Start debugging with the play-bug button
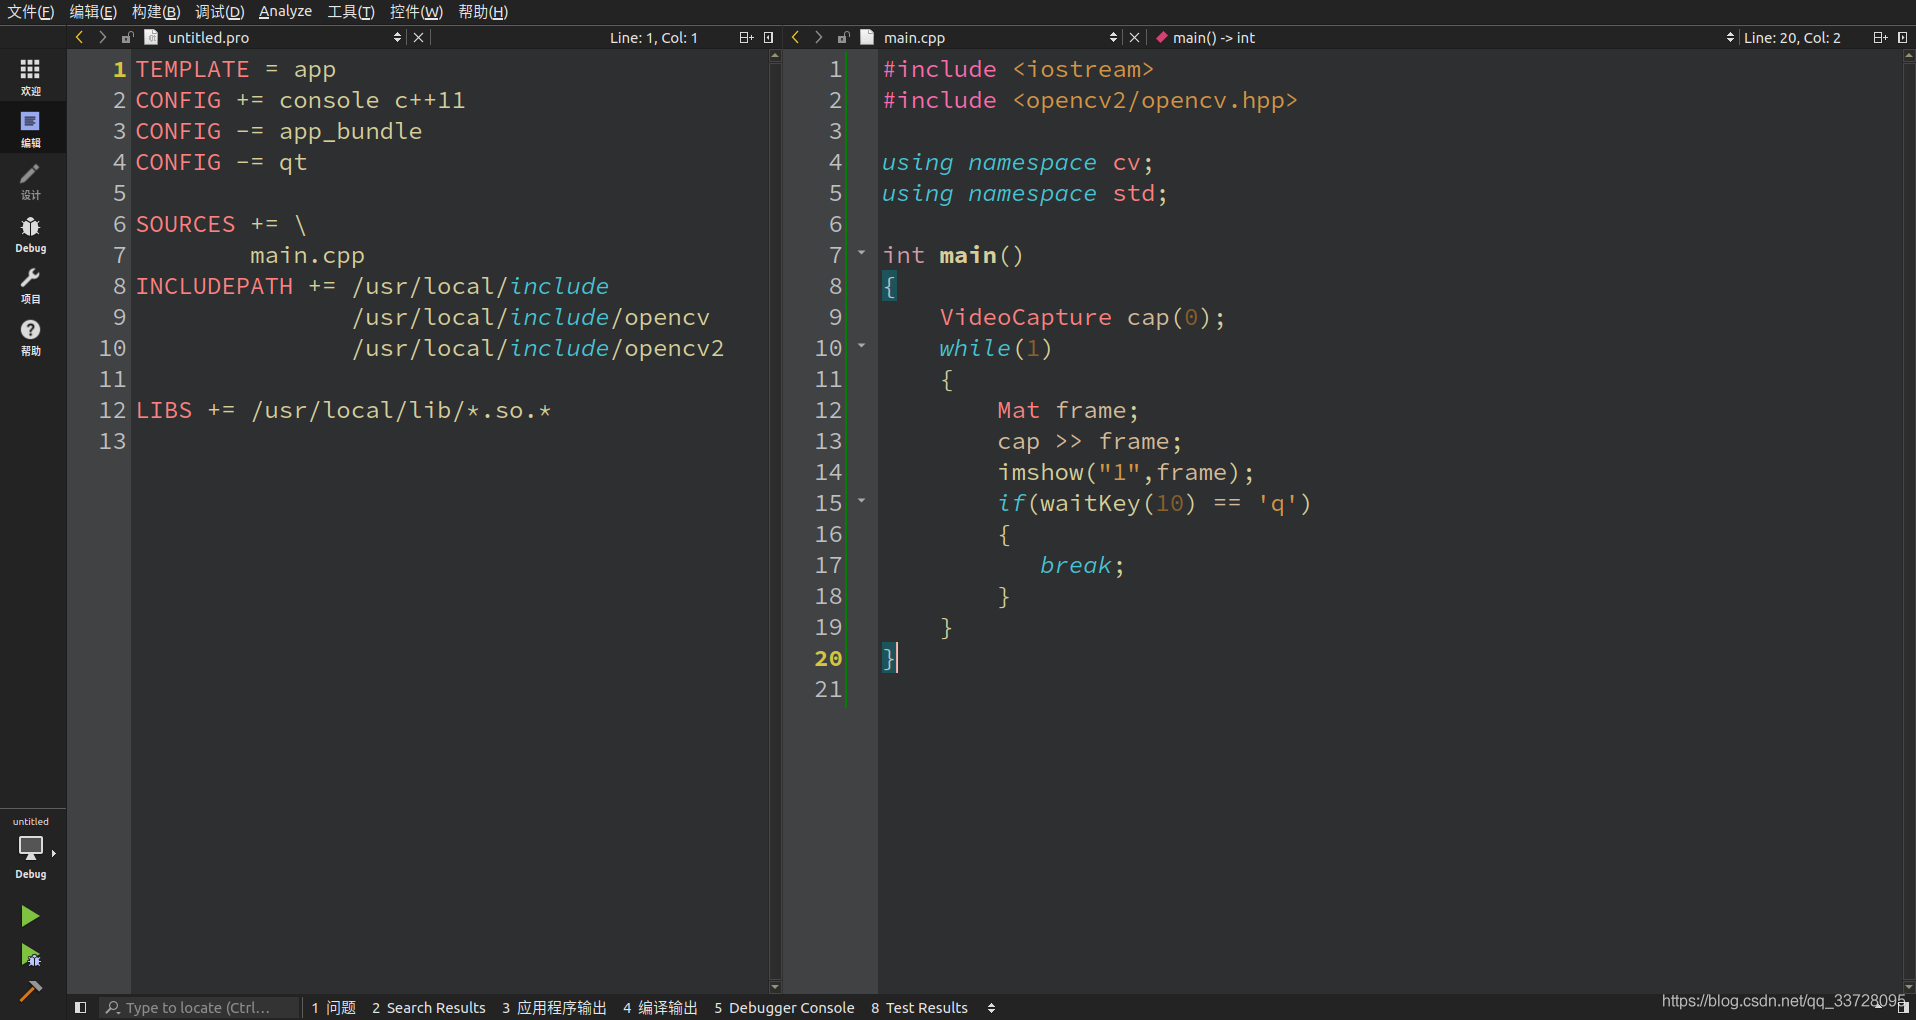This screenshot has height=1020, width=1916. point(30,955)
